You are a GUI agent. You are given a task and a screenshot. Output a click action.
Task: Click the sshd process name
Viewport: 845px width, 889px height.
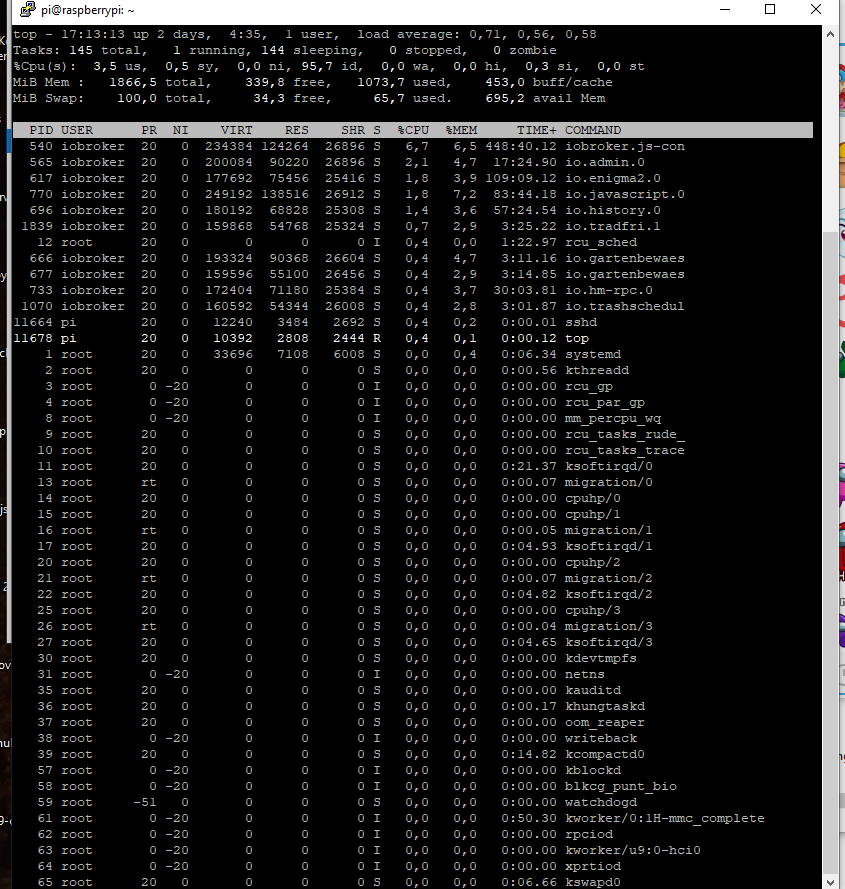tap(581, 322)
